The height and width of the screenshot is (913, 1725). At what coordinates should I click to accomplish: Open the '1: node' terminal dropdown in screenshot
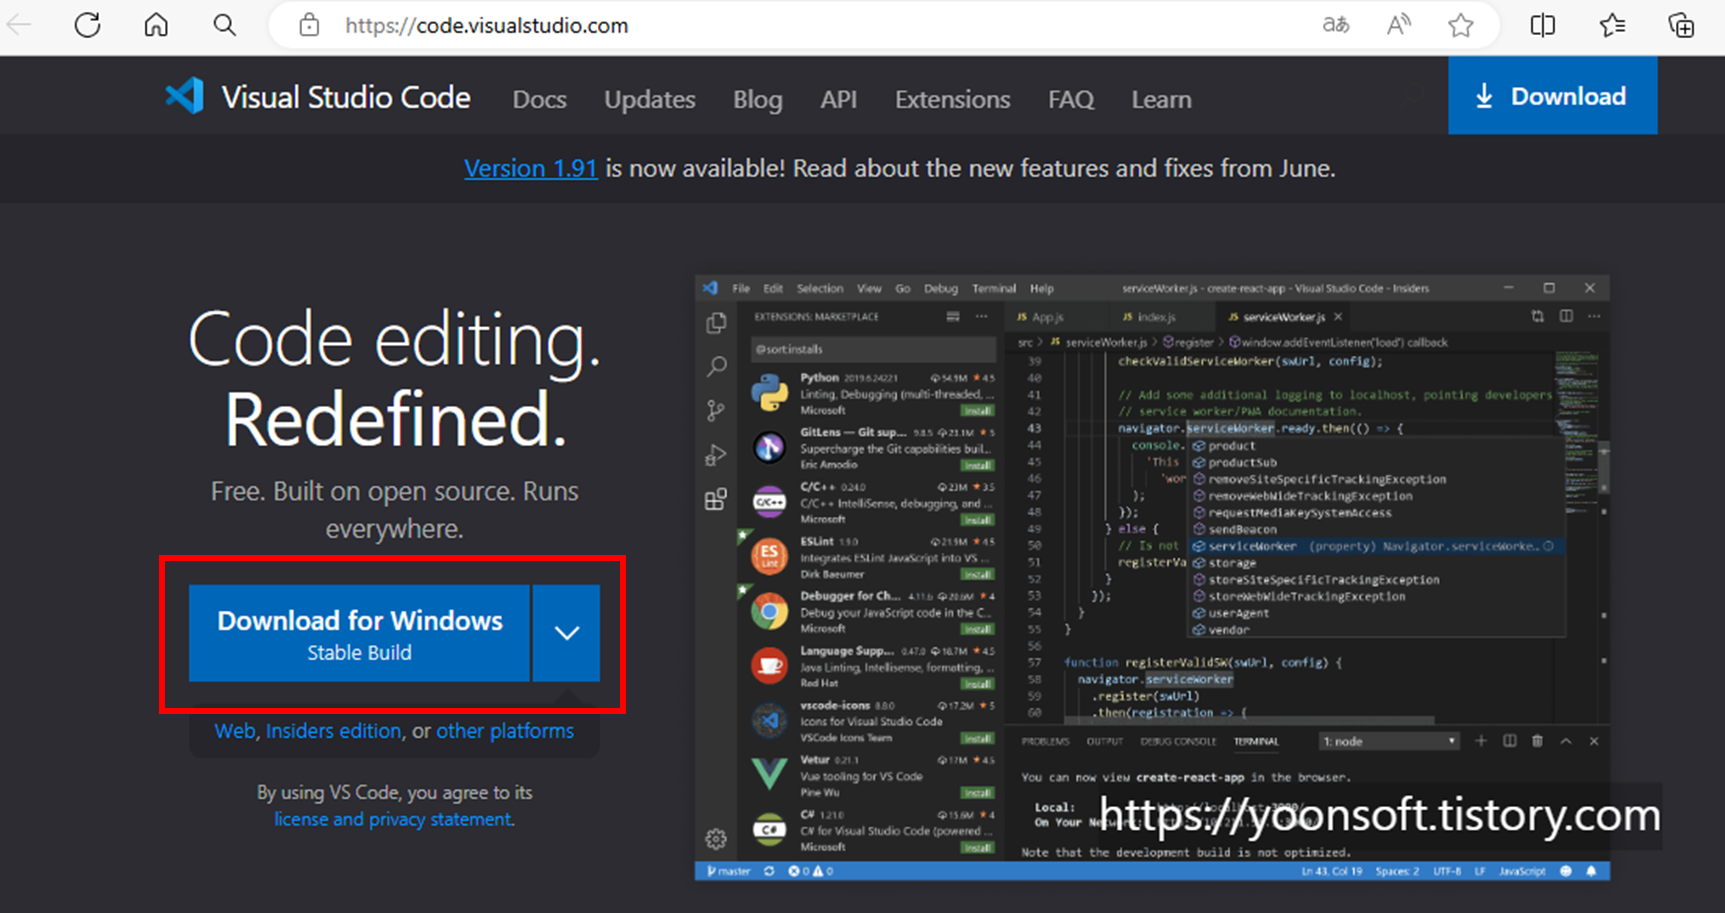pos(1388,741)
